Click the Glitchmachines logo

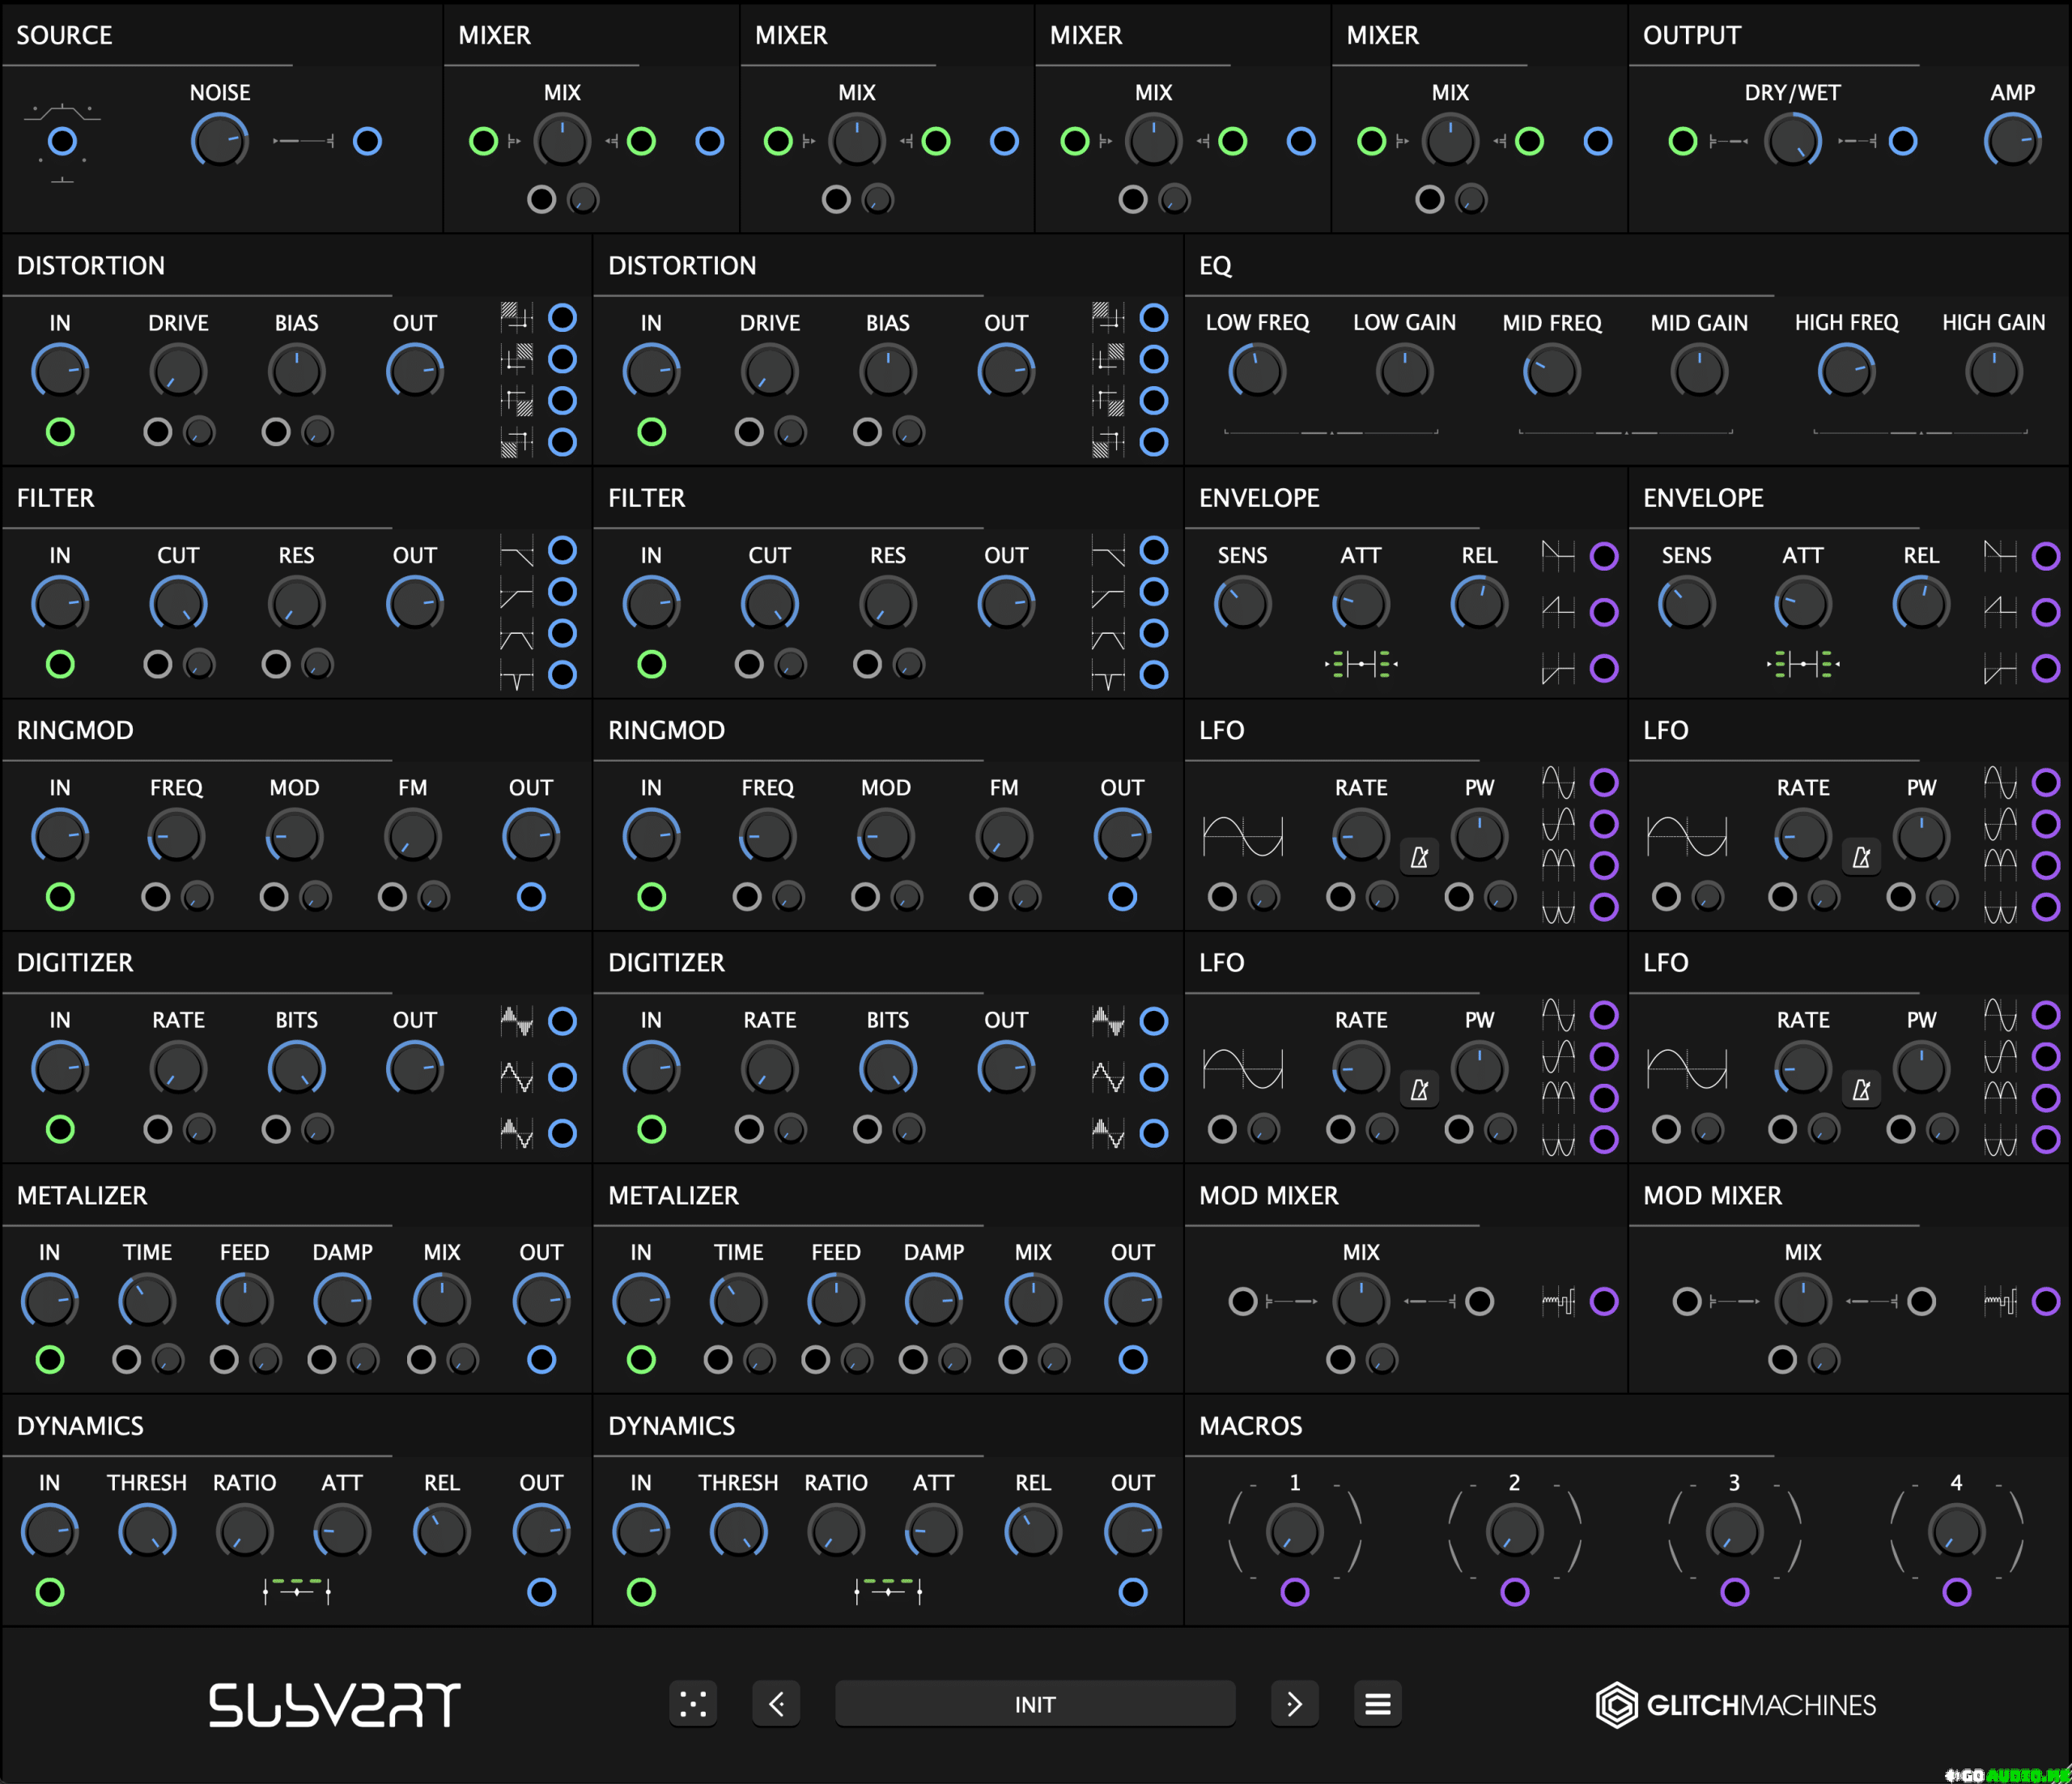point(1735,1704)
